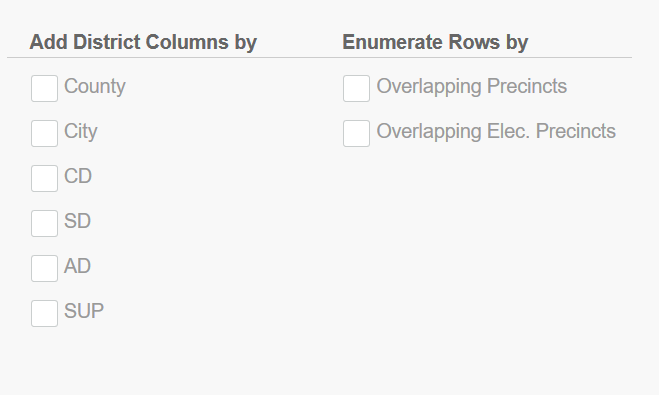Click the Enumerate Rows by heading
Screen dimensions: 659x395
pyautogui.click(x=435, y=42)
